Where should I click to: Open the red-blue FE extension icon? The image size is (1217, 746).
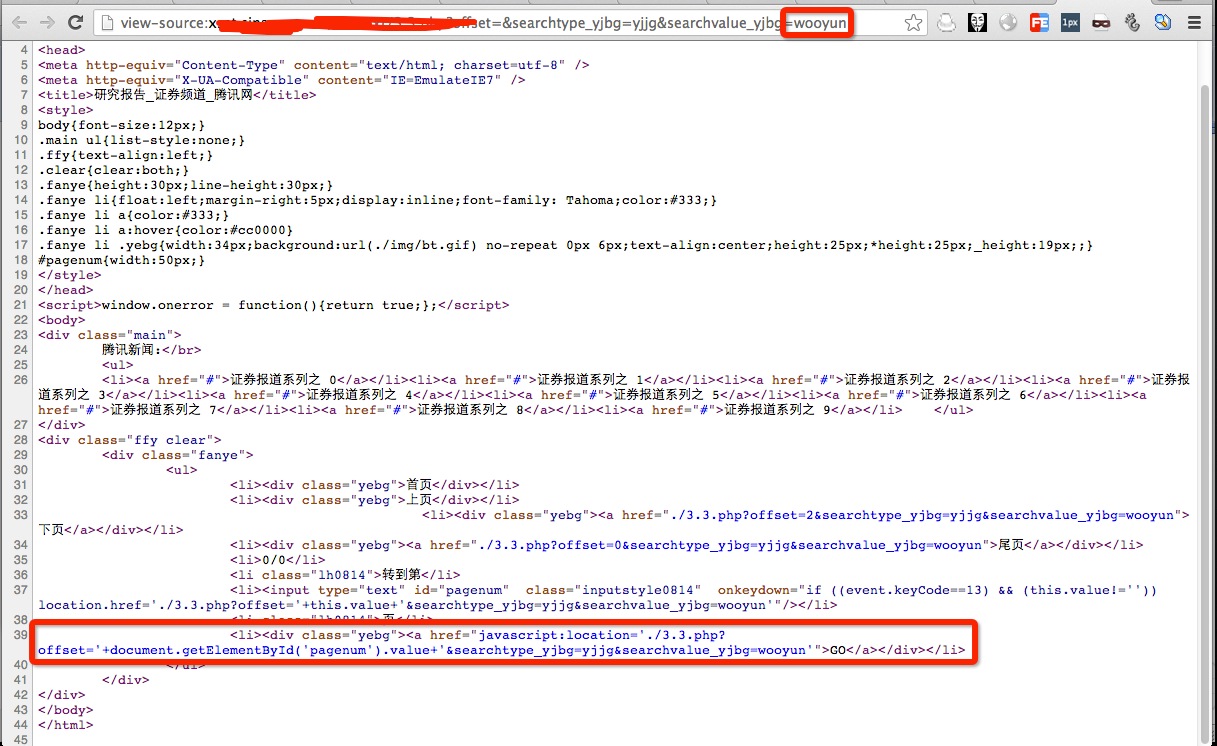[1039, 22]
